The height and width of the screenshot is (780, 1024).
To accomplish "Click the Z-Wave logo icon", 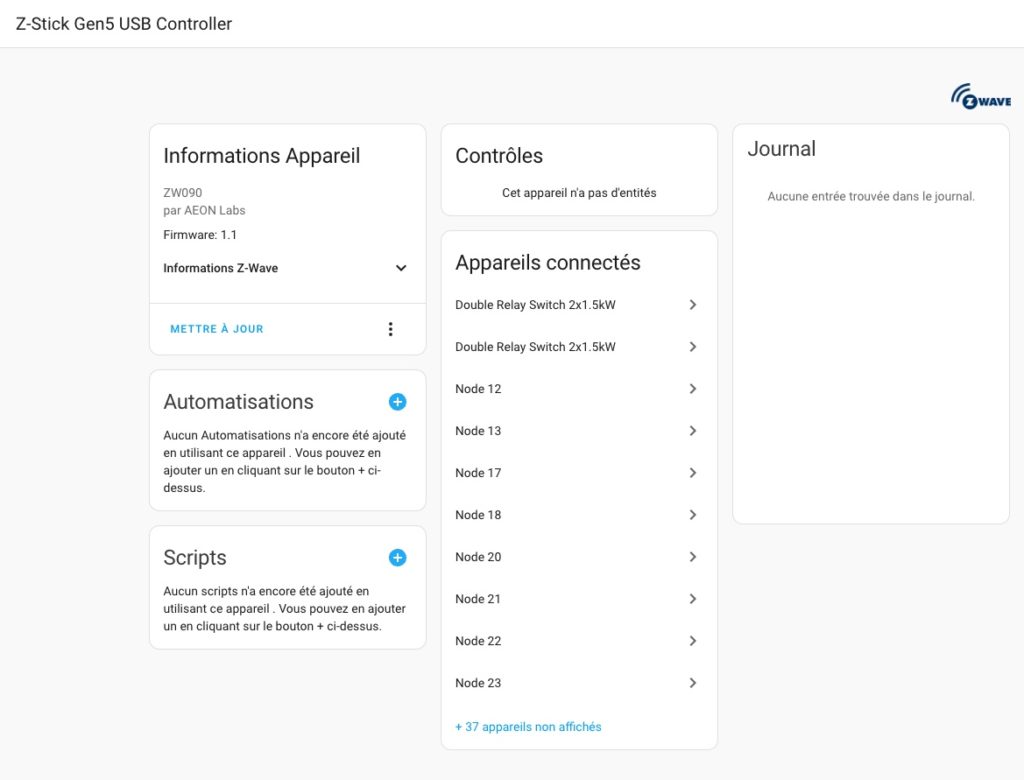I will click(981, 97).
